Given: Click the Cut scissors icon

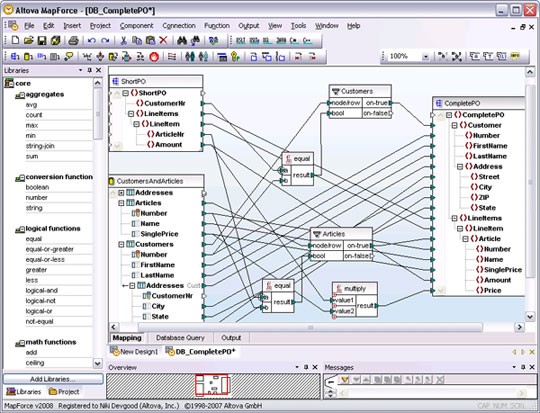Looking at the screenshot, I should pos(123,41).
